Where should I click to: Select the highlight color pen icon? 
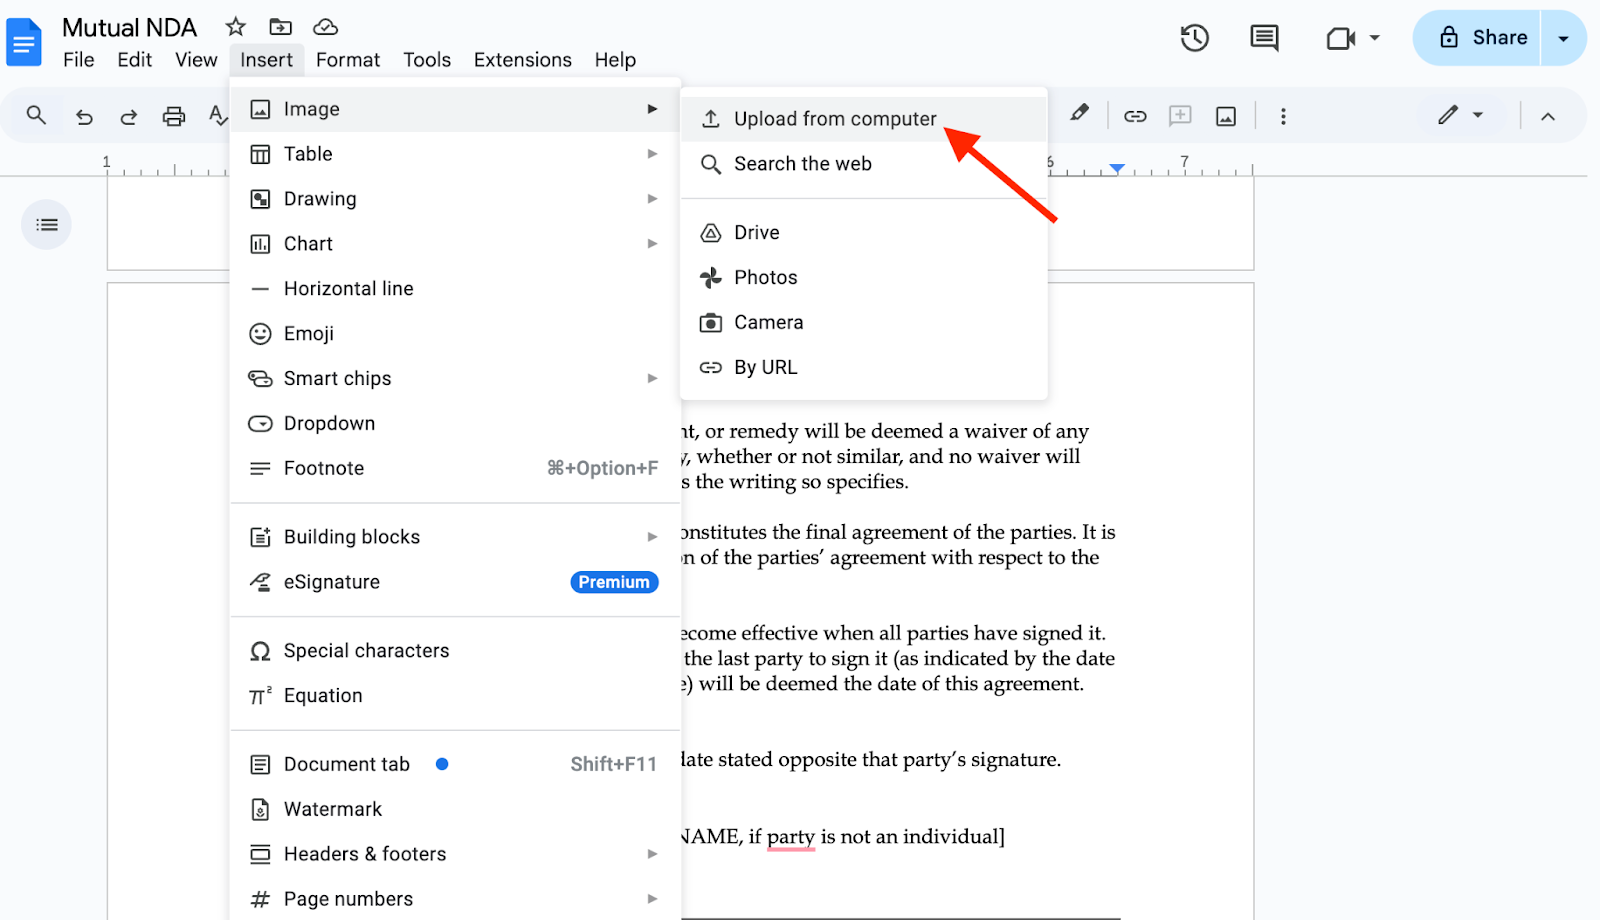coord(1079,114)
